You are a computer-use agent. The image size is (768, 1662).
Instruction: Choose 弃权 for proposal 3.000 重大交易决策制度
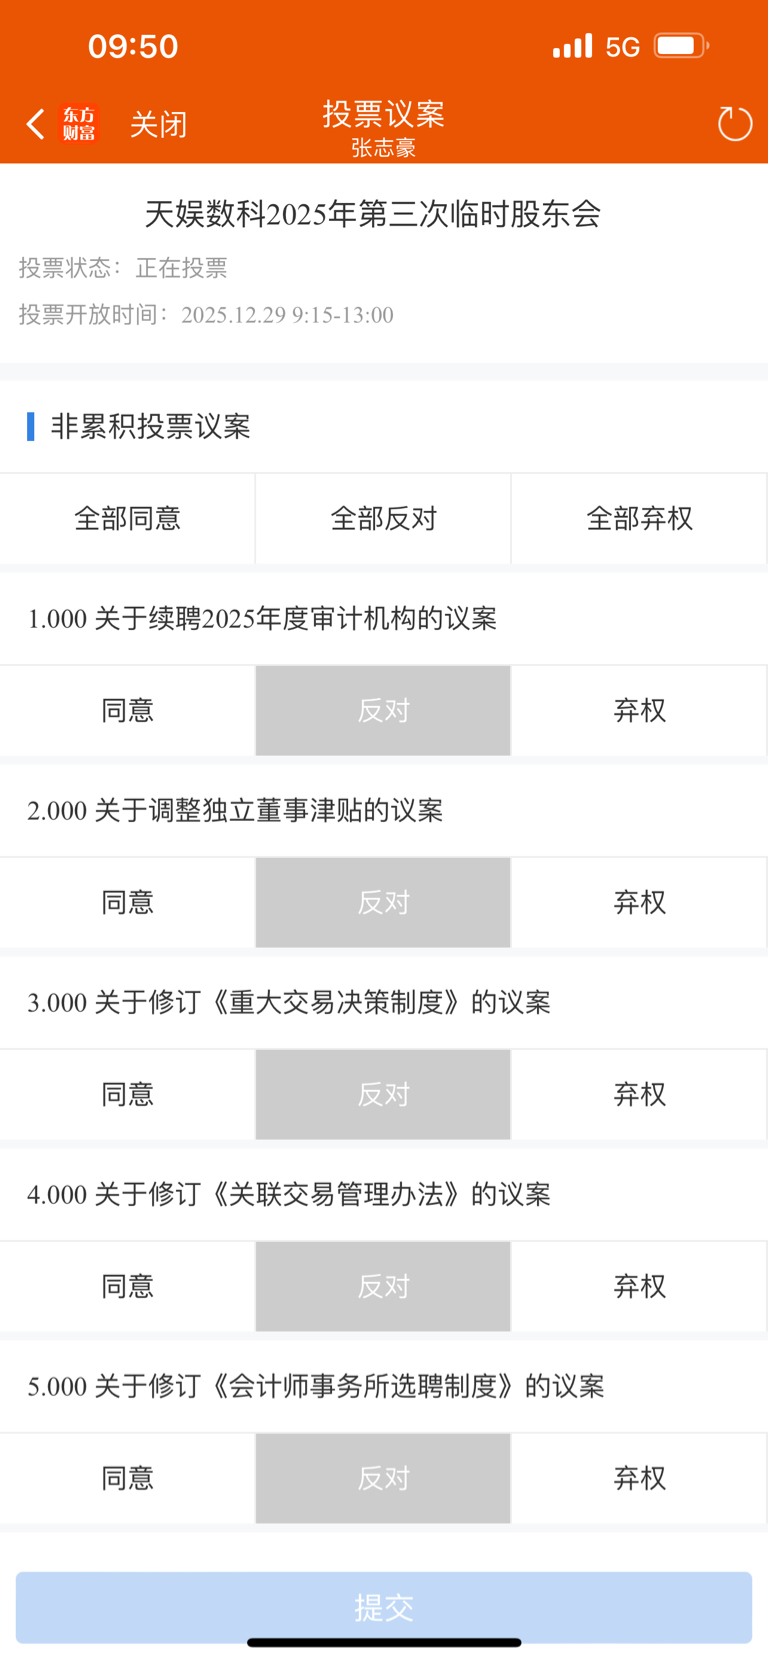coord(639,1095)
